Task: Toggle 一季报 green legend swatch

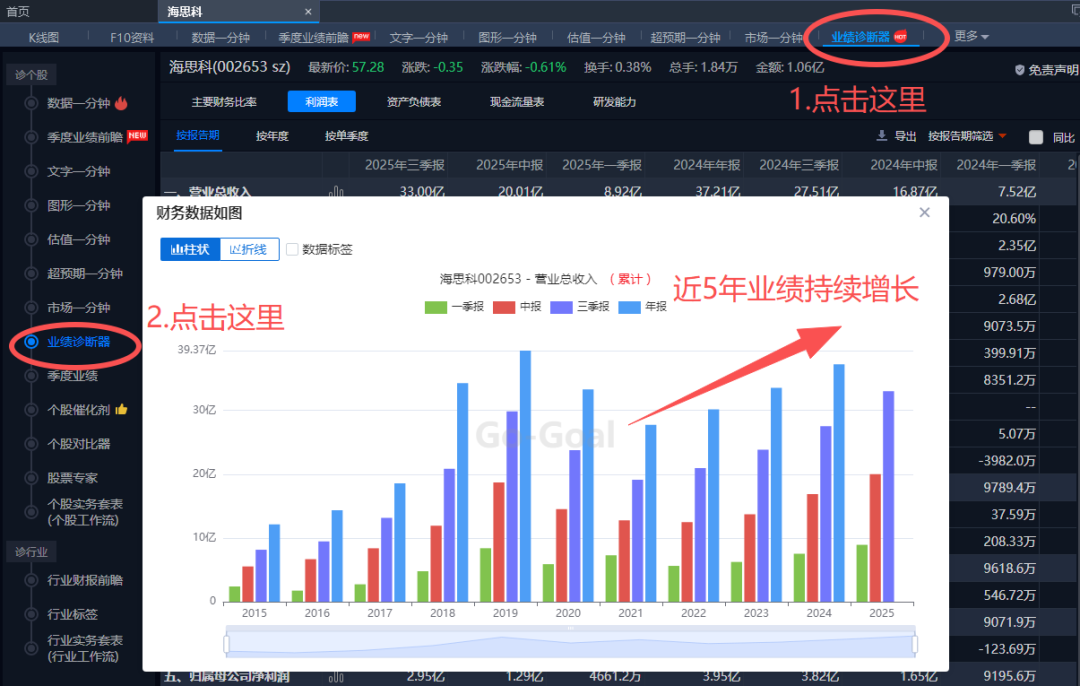Action: pos(436,307)
